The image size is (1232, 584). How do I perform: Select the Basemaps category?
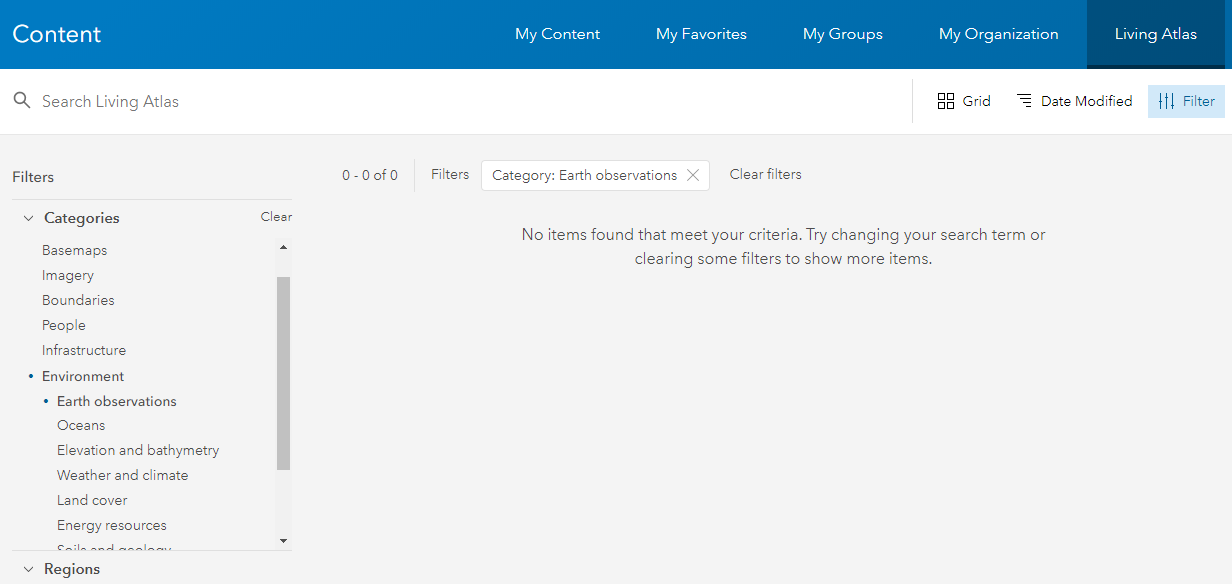[x=74, y=250]
